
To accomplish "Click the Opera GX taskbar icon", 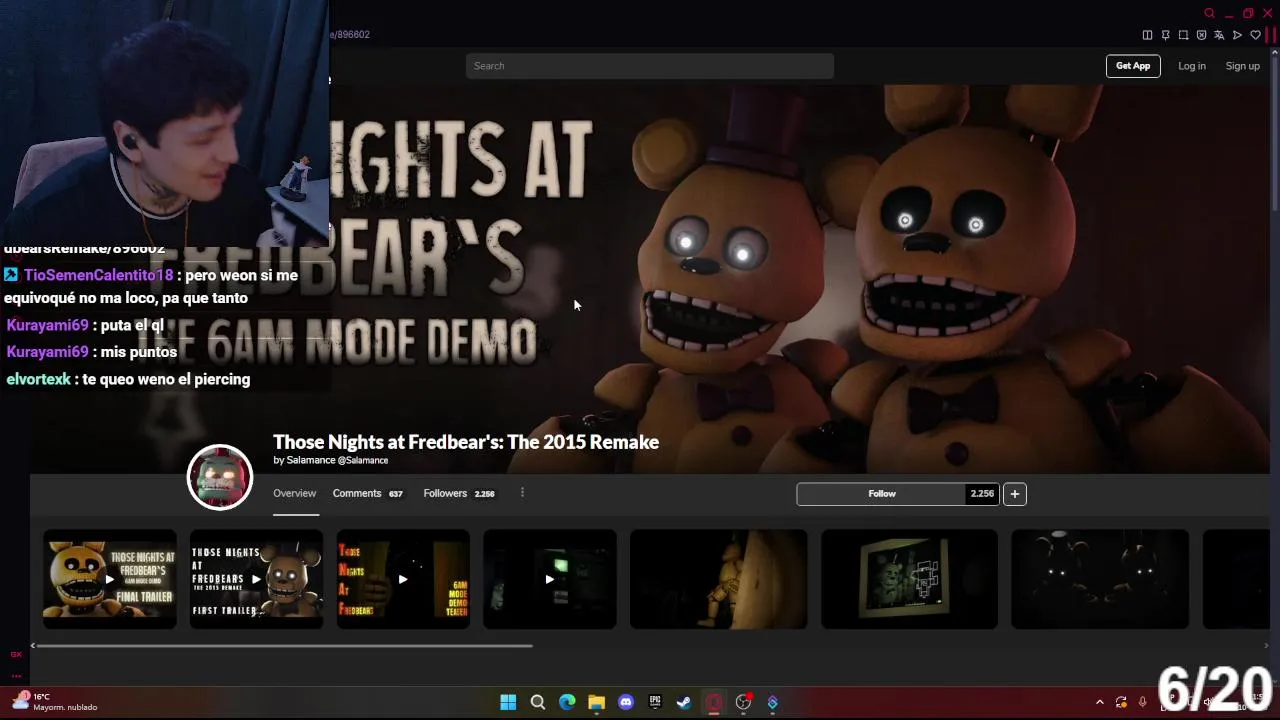I will tap(714, 702).
